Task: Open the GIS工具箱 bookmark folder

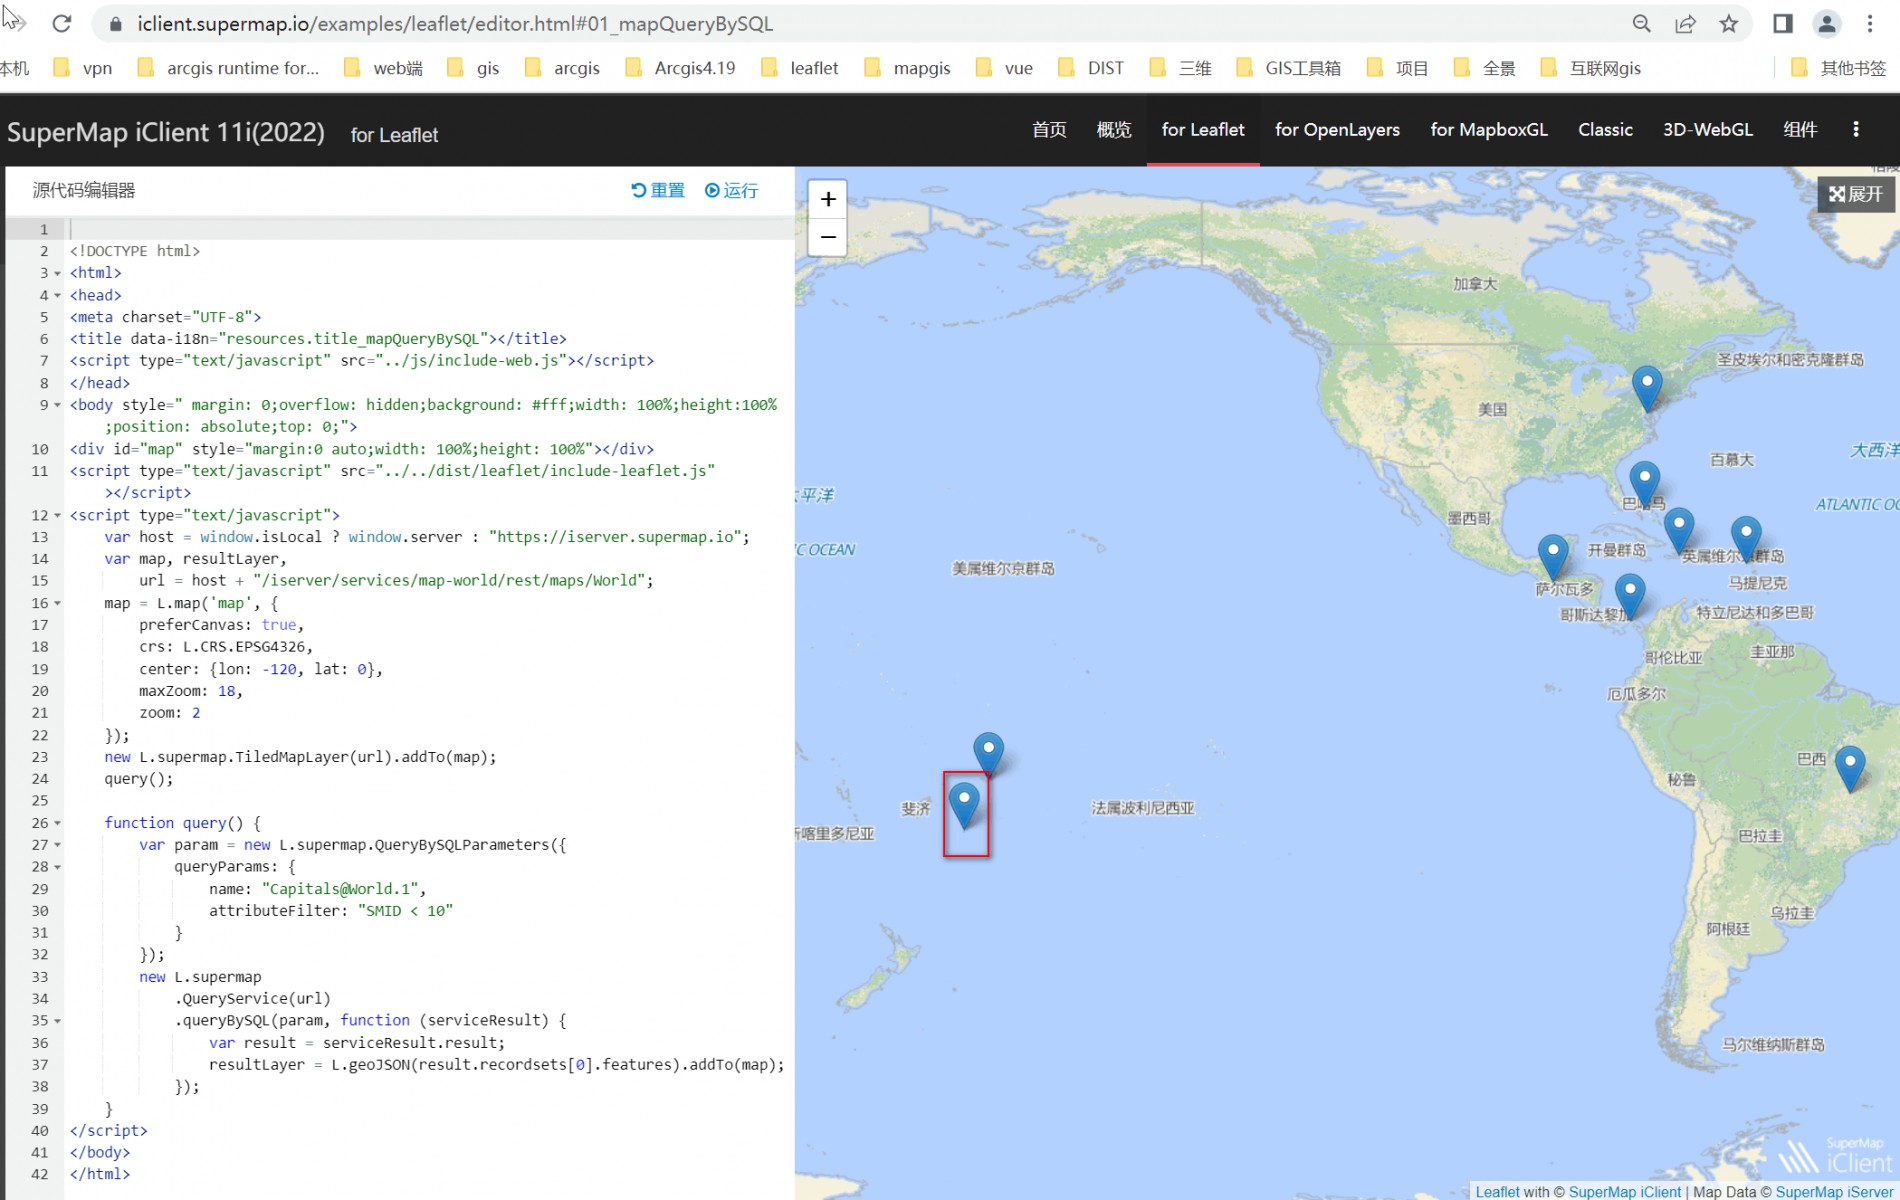Action: pyautogui.click(x=1289, y=68)
